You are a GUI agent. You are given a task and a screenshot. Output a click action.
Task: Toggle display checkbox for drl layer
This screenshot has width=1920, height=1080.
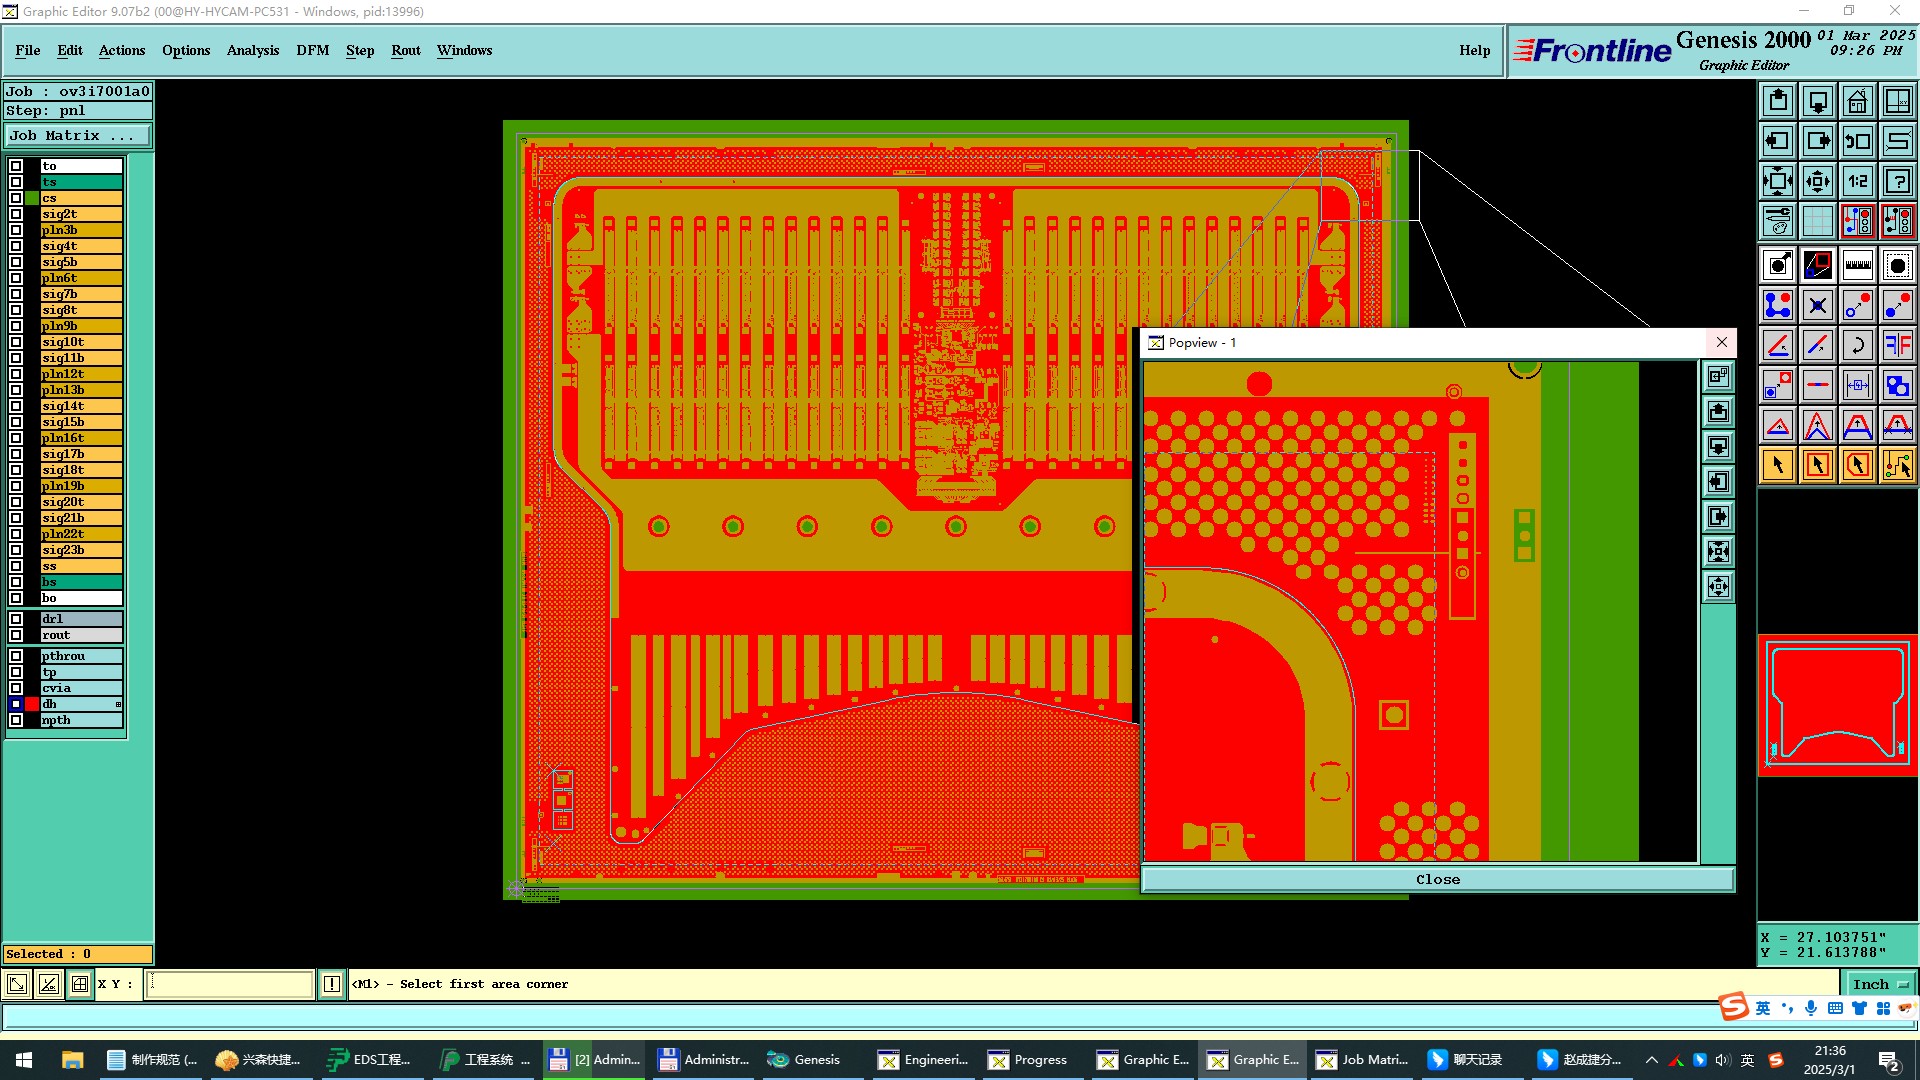pos(16,619)
